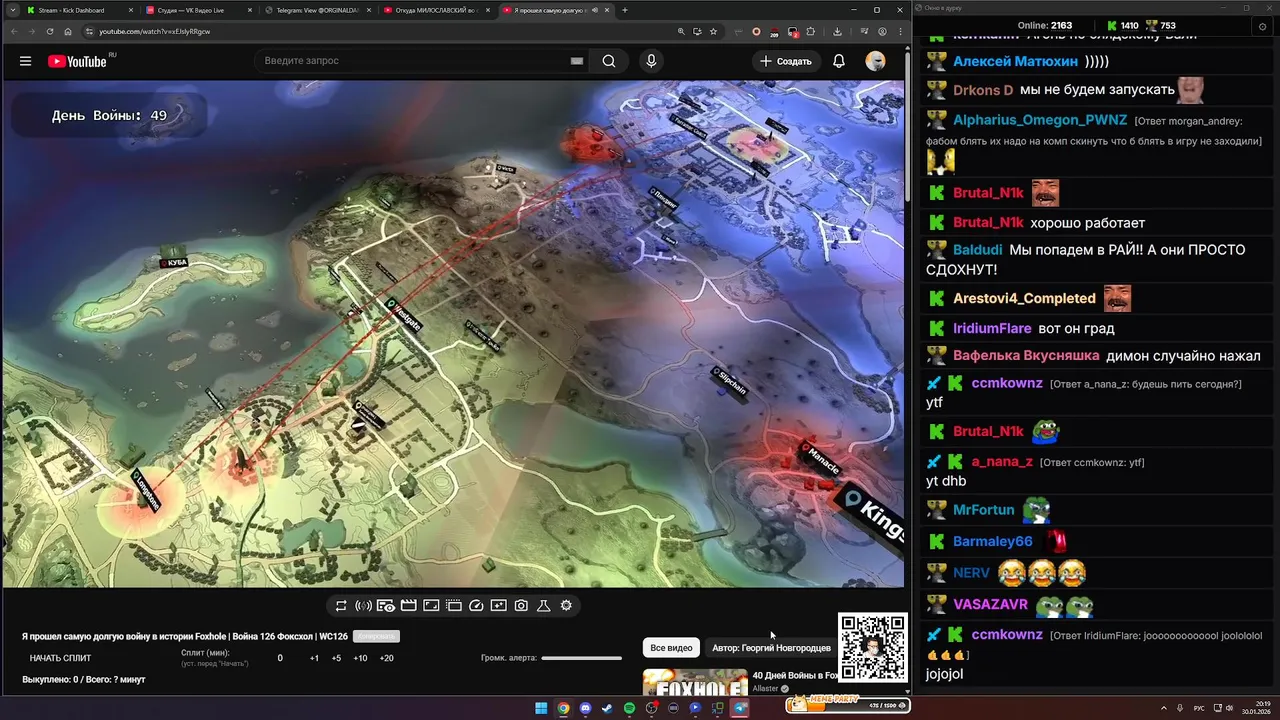Click the clapperboard icon in player toolbar
1280x720 pixels.
tap(408, 606)
